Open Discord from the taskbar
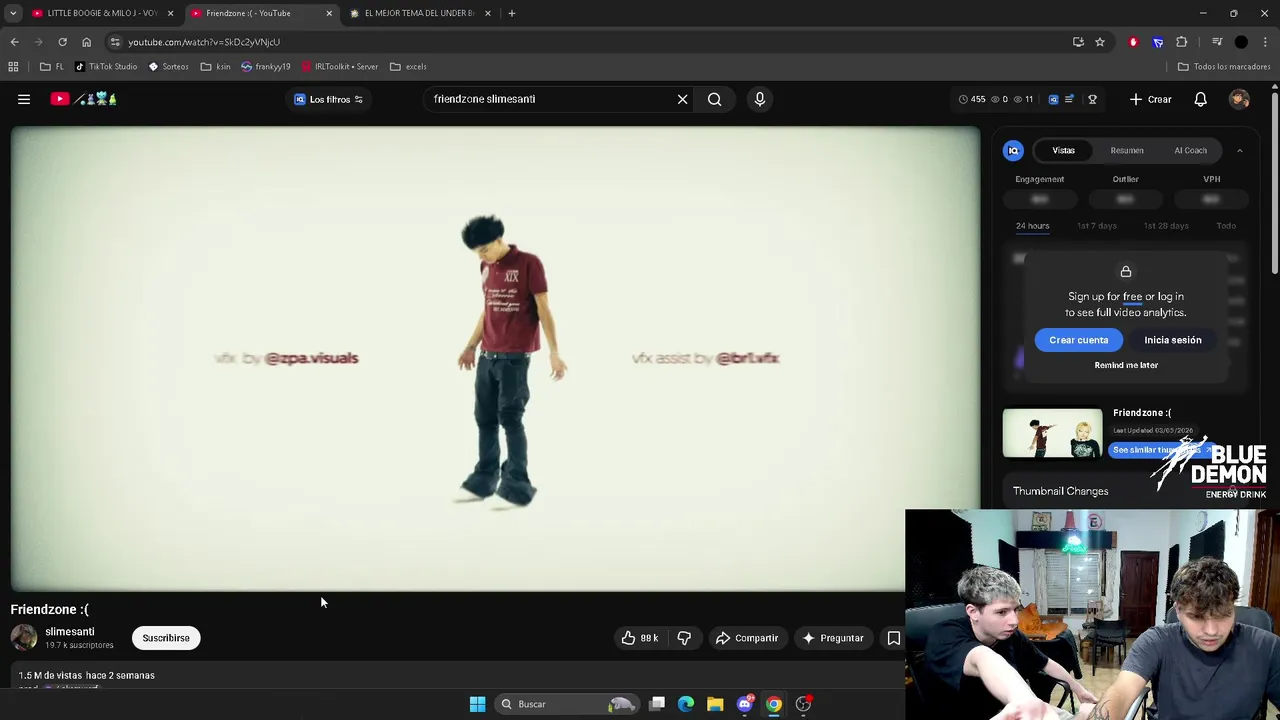This screenshot has width=1280, height=720. click(x=744, y=704)
